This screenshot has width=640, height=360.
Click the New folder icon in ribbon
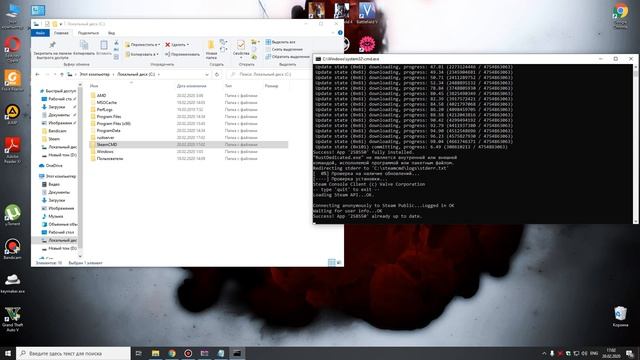(x=211, y=45)
